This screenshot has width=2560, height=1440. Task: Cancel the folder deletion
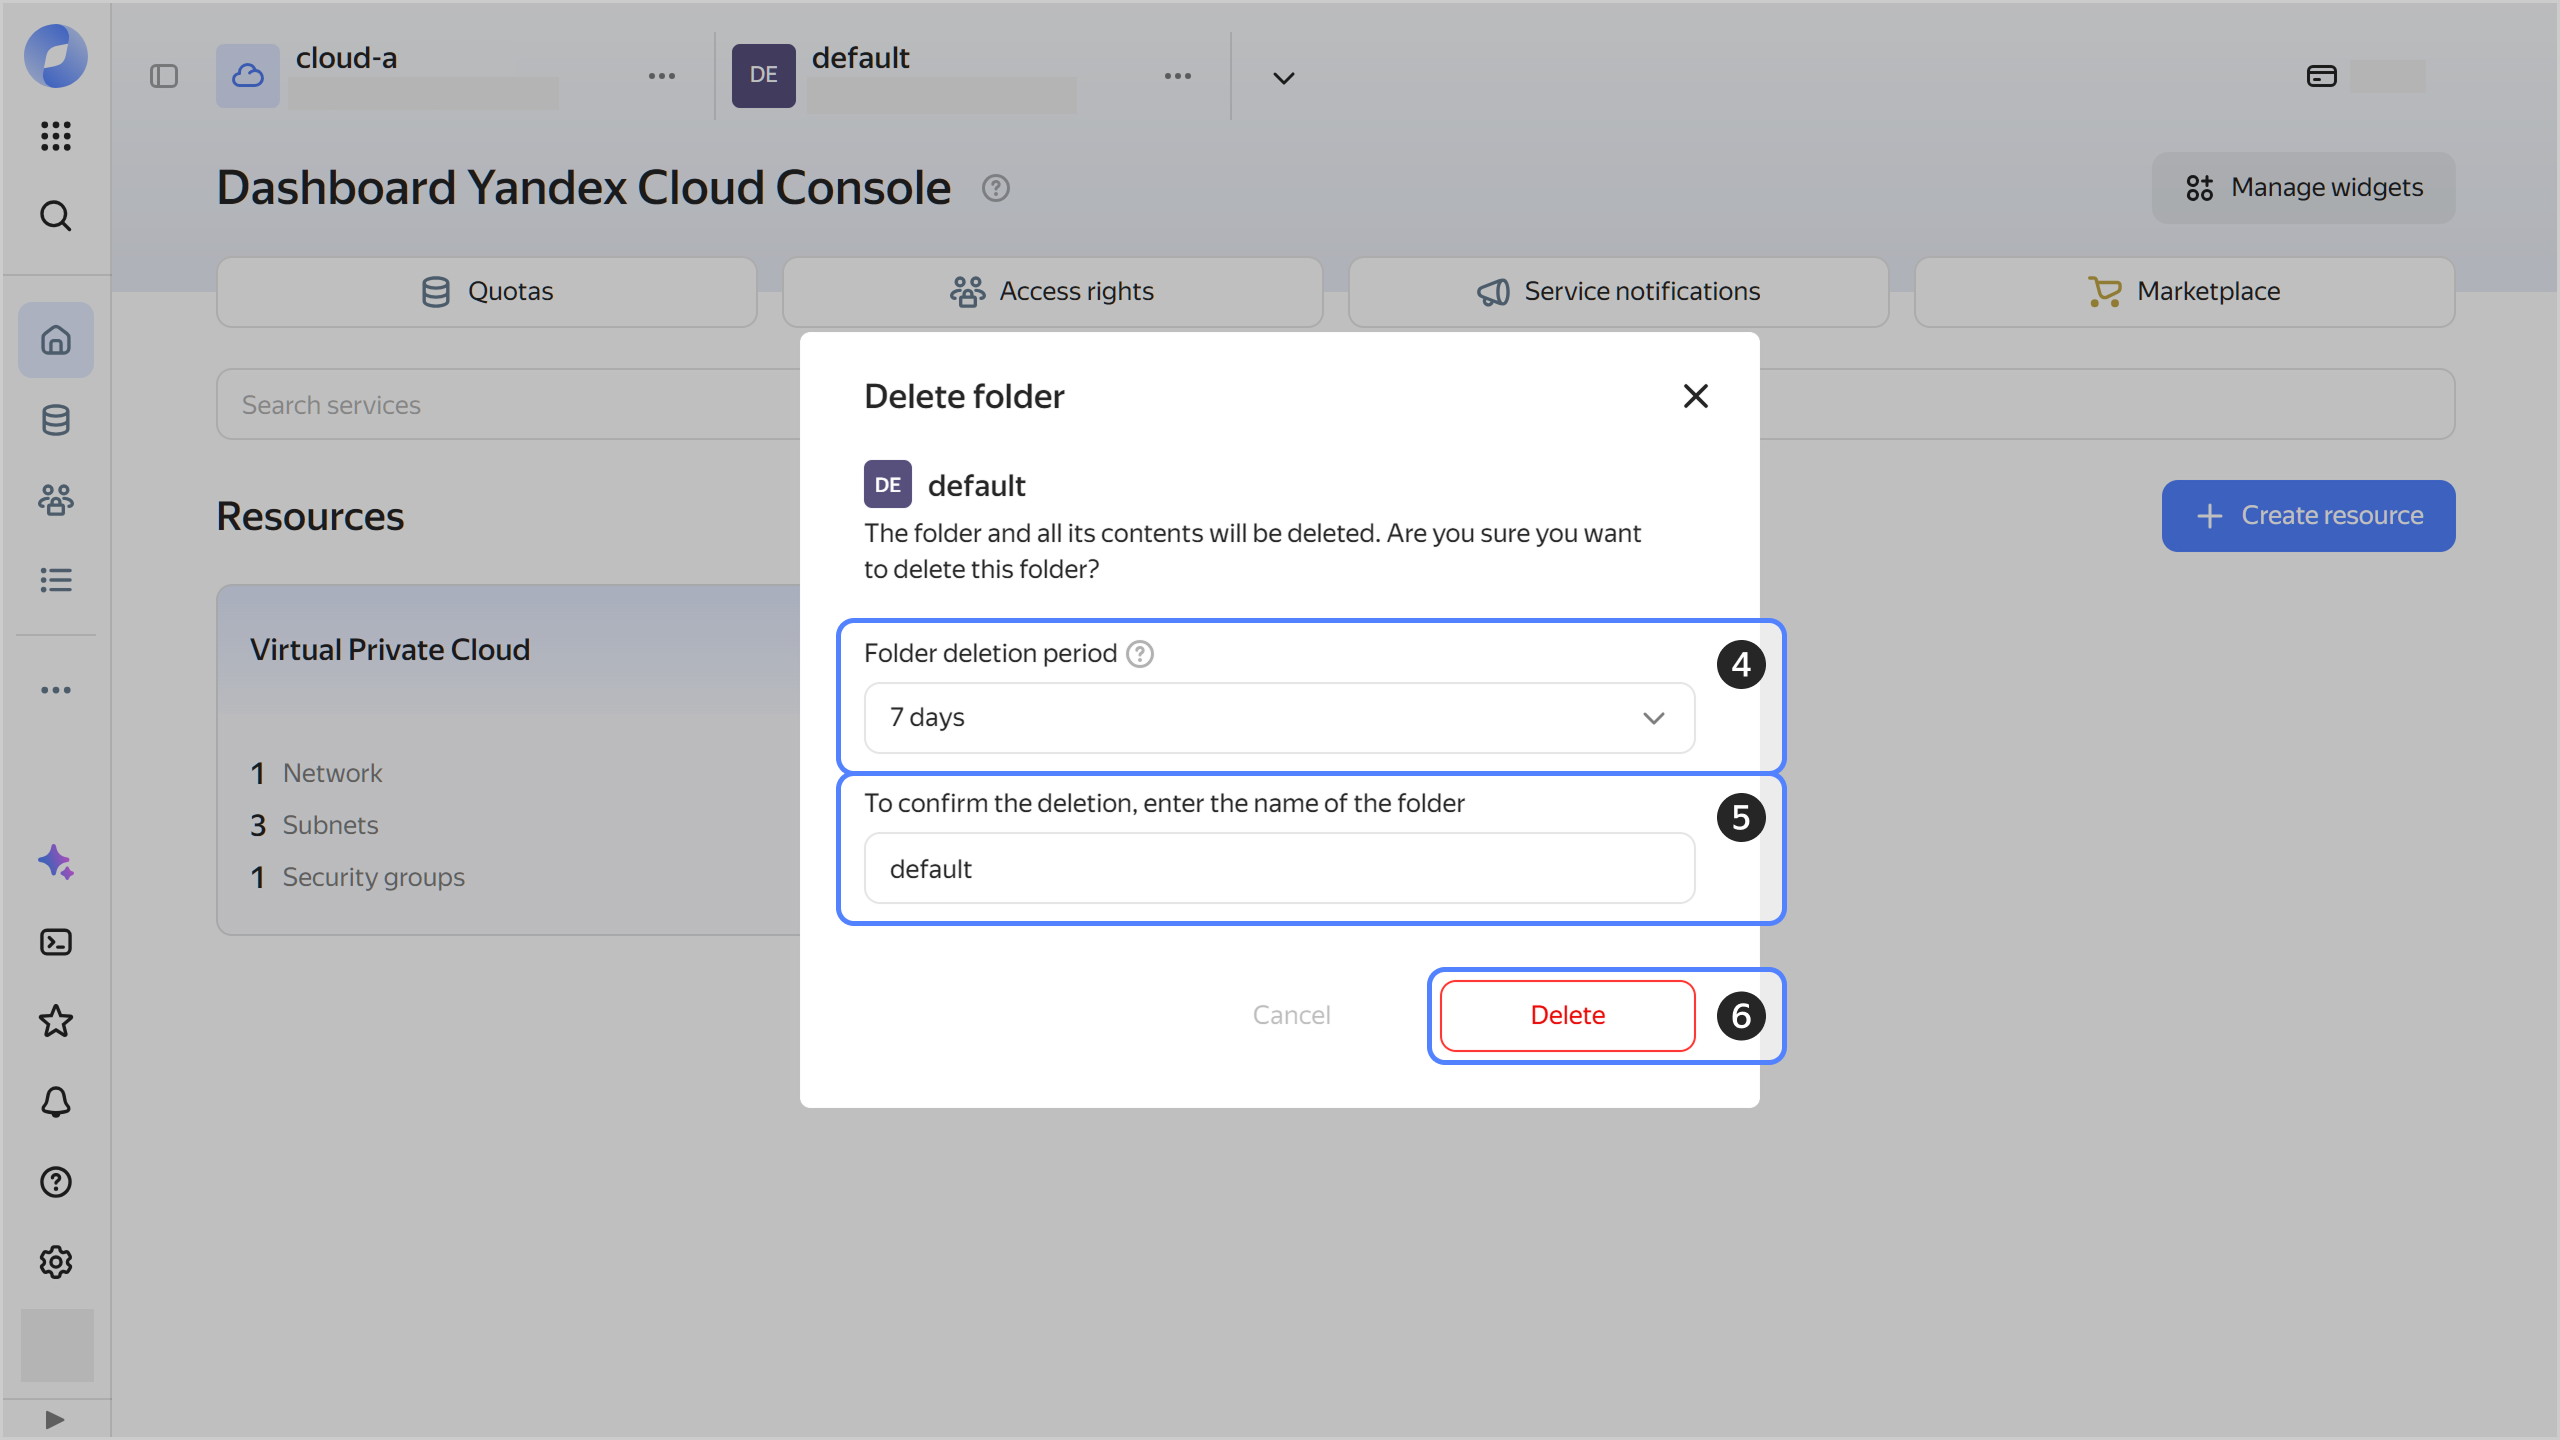(1291, 1015)
